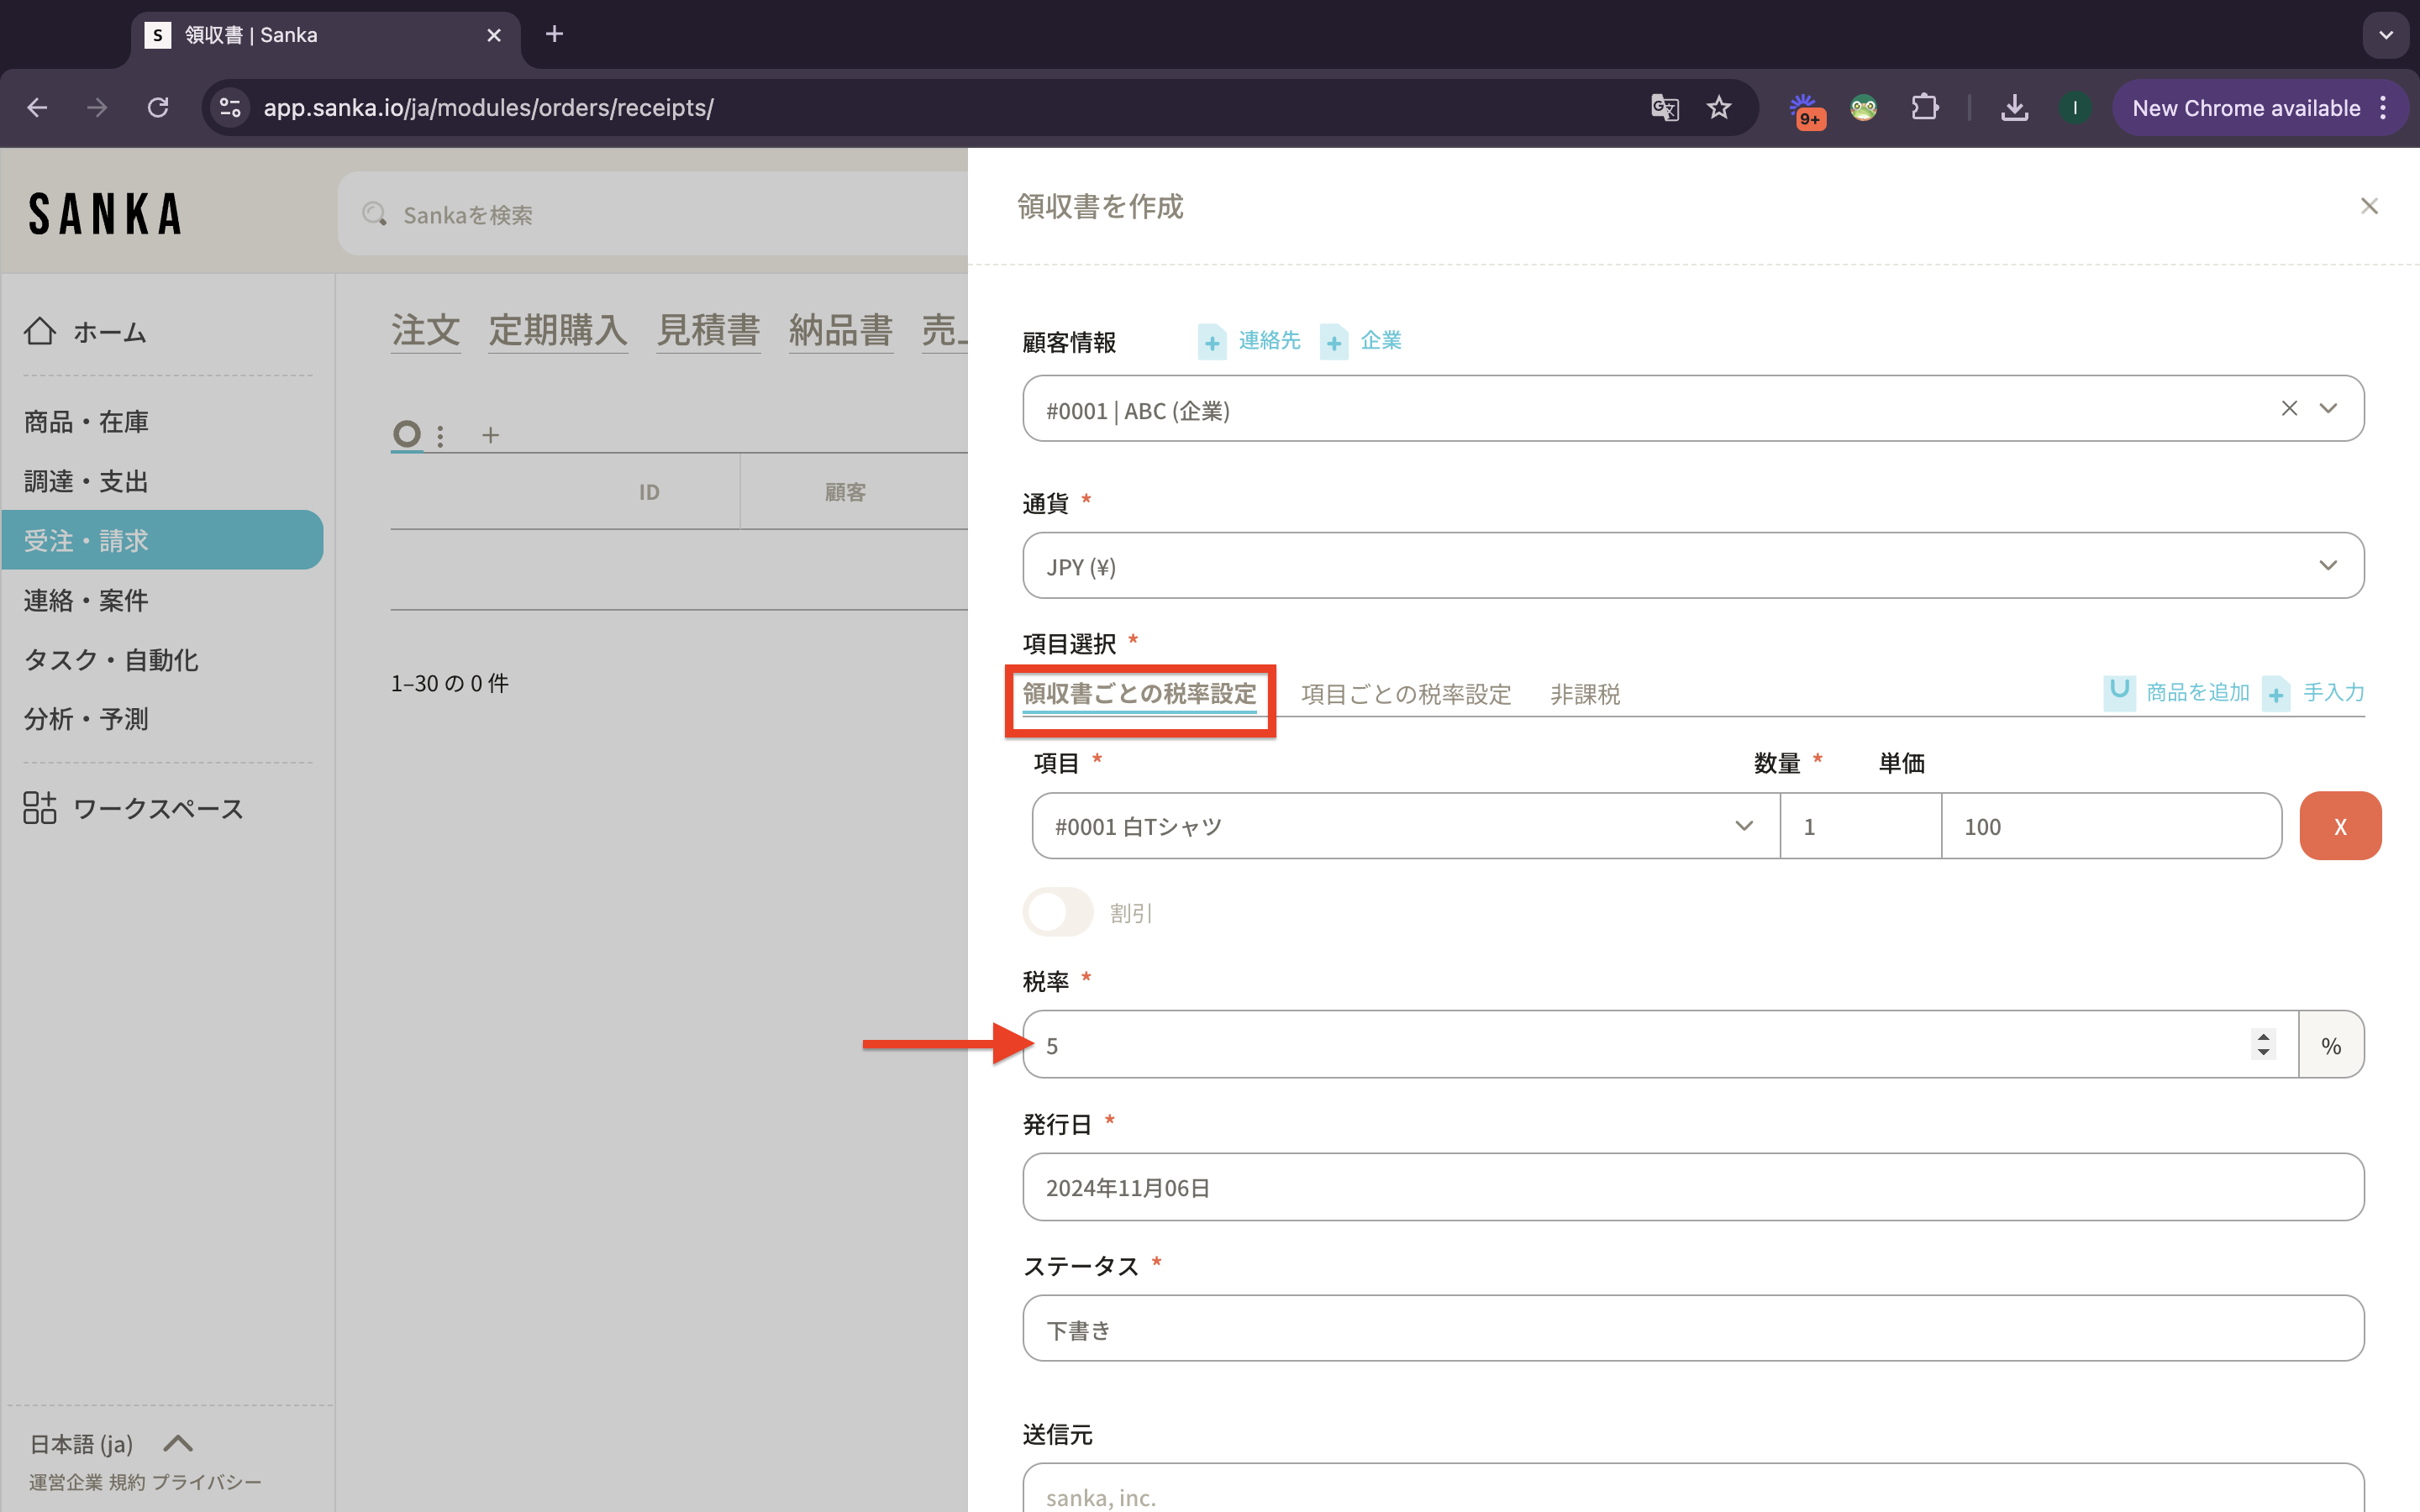2420x1512 pixels.
Task: Toggle the discount switch on
Action: click(1058, 912)
